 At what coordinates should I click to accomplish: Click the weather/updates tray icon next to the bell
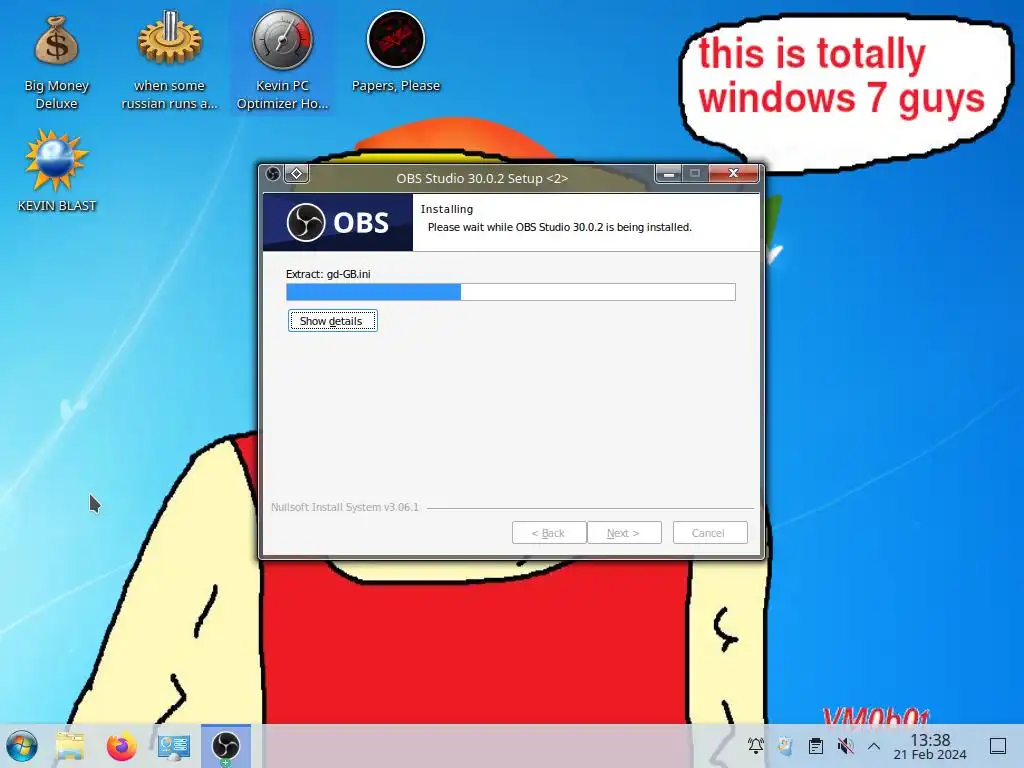click(786, 745)
